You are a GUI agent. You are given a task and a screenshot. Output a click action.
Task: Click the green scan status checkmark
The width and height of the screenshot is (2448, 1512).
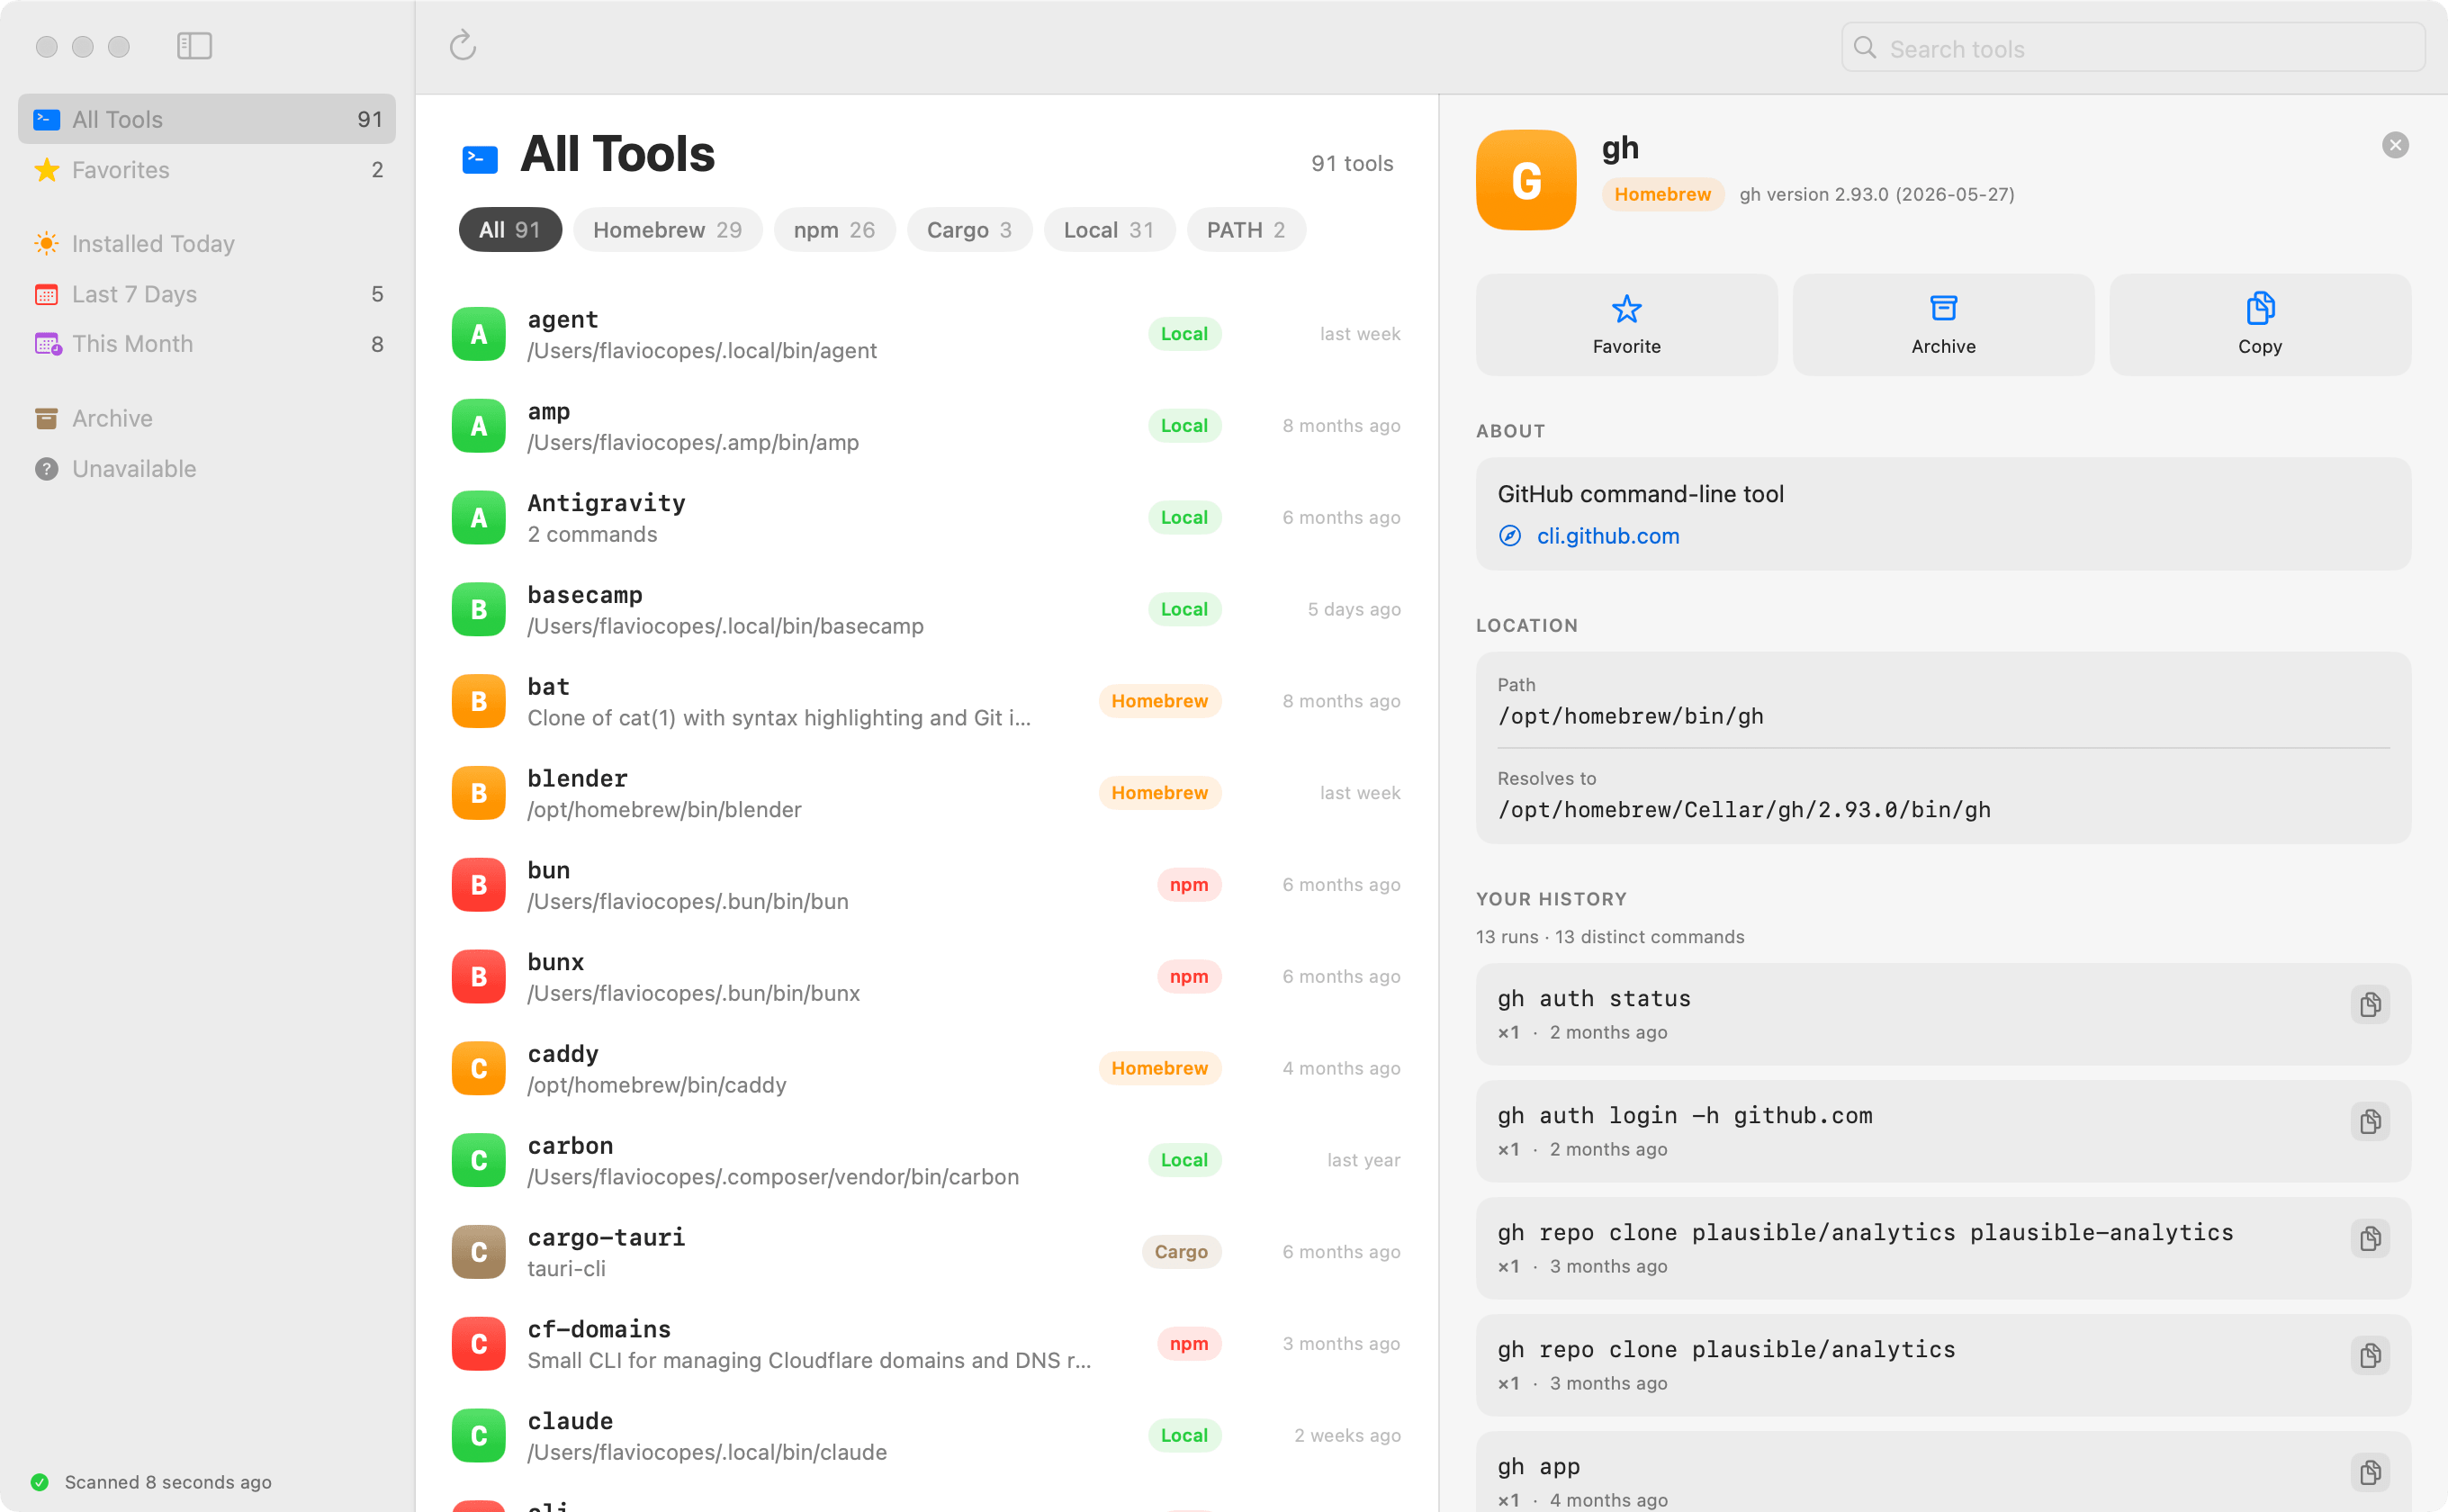point(40,1482)
